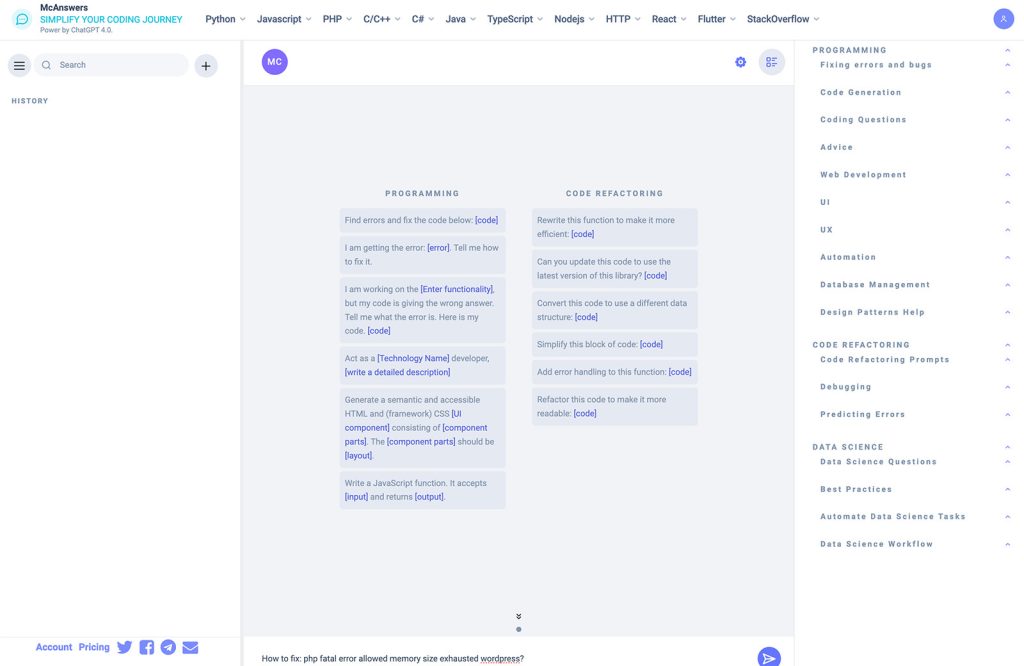Select 'I am getting the error' prompt

(422, 255)
